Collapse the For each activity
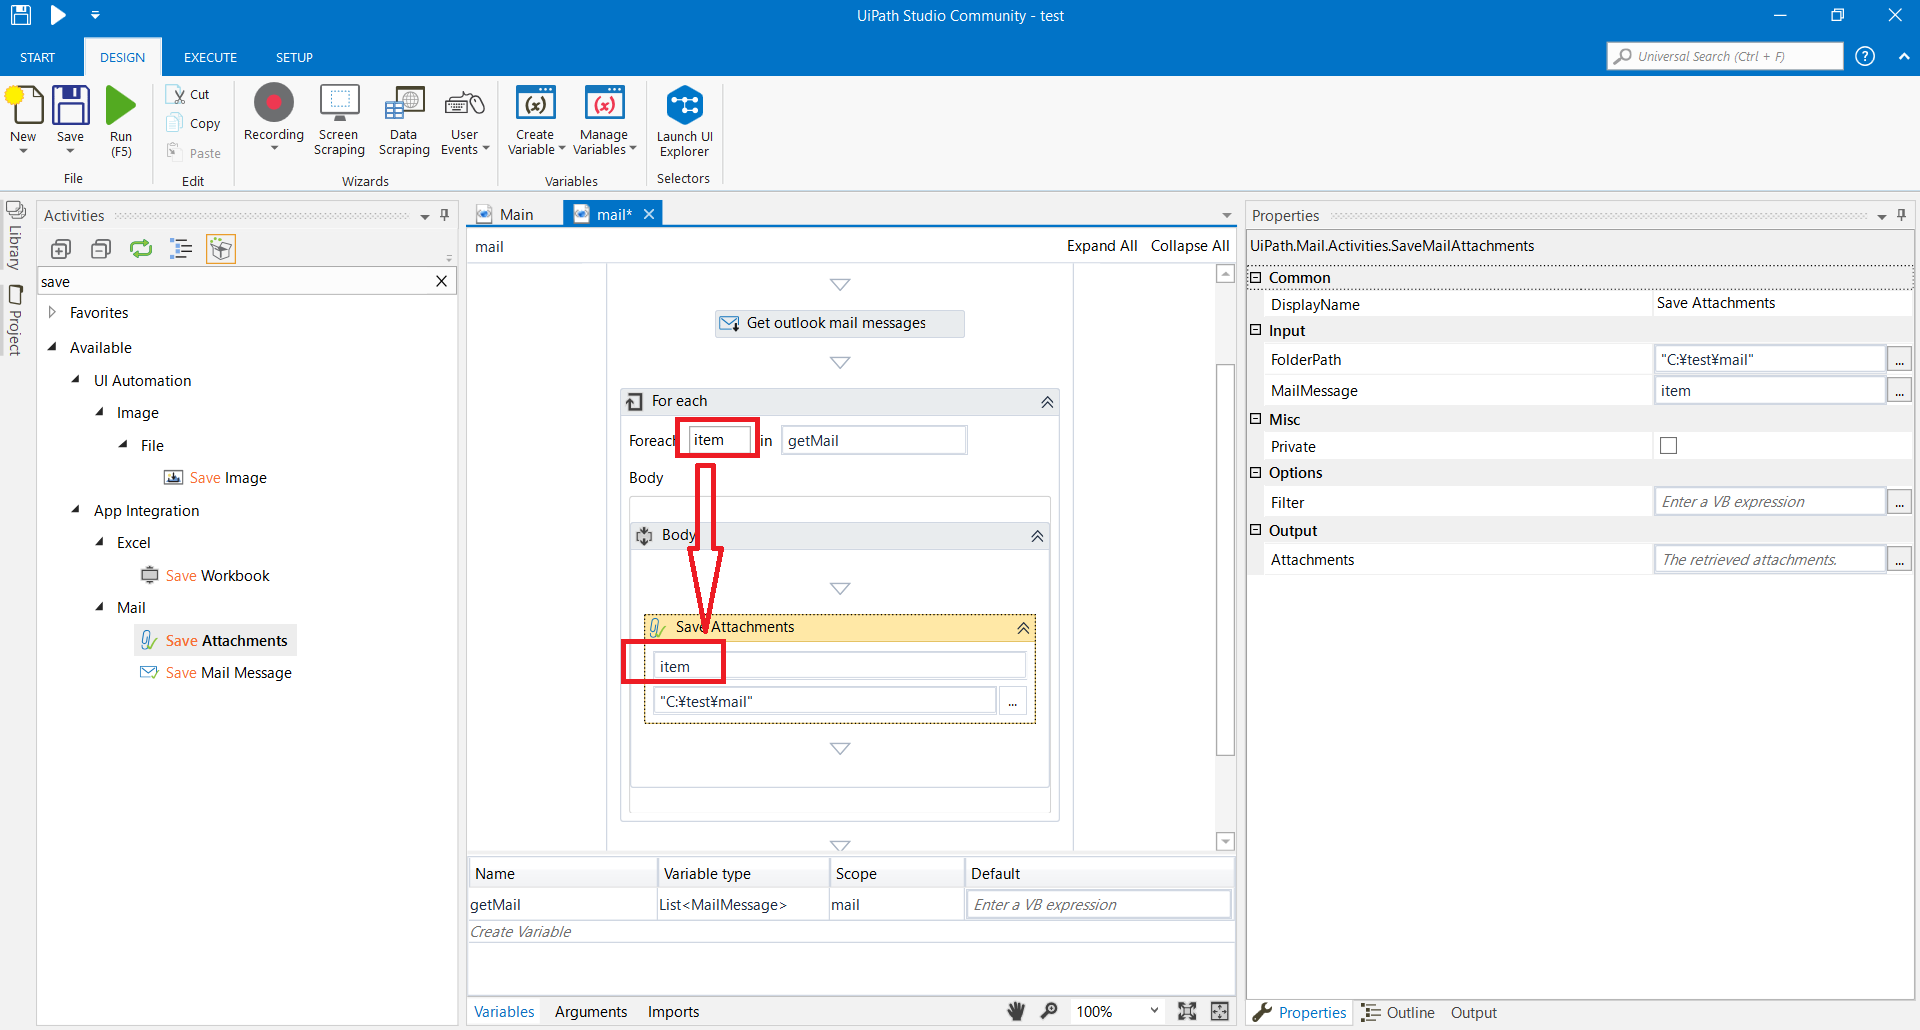Screen dimensions: 1920x1030 [x=1047, y=402]
